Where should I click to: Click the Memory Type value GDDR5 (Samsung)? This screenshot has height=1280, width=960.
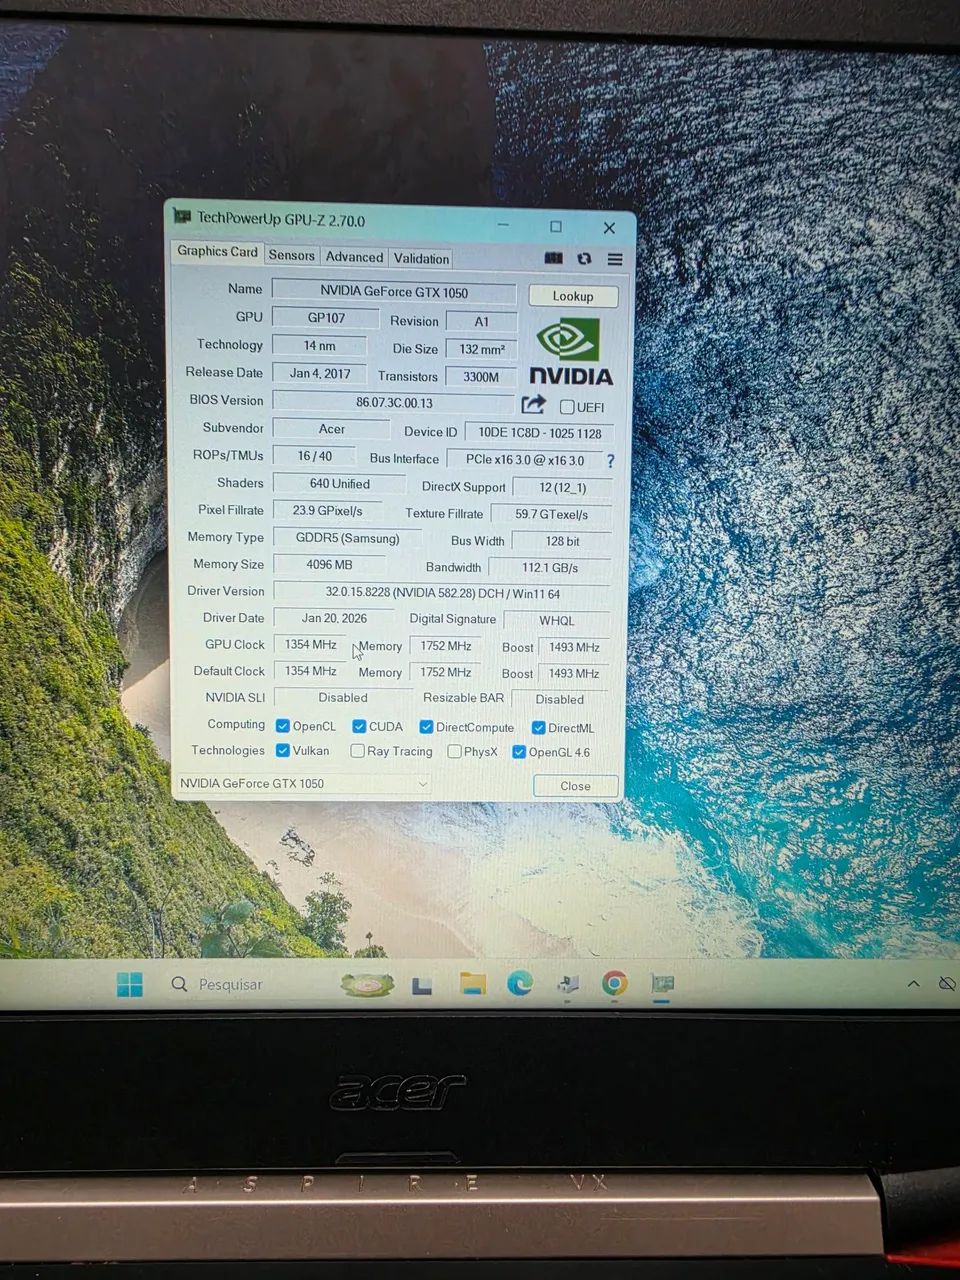pyautogui.click(x=347, y=538)
